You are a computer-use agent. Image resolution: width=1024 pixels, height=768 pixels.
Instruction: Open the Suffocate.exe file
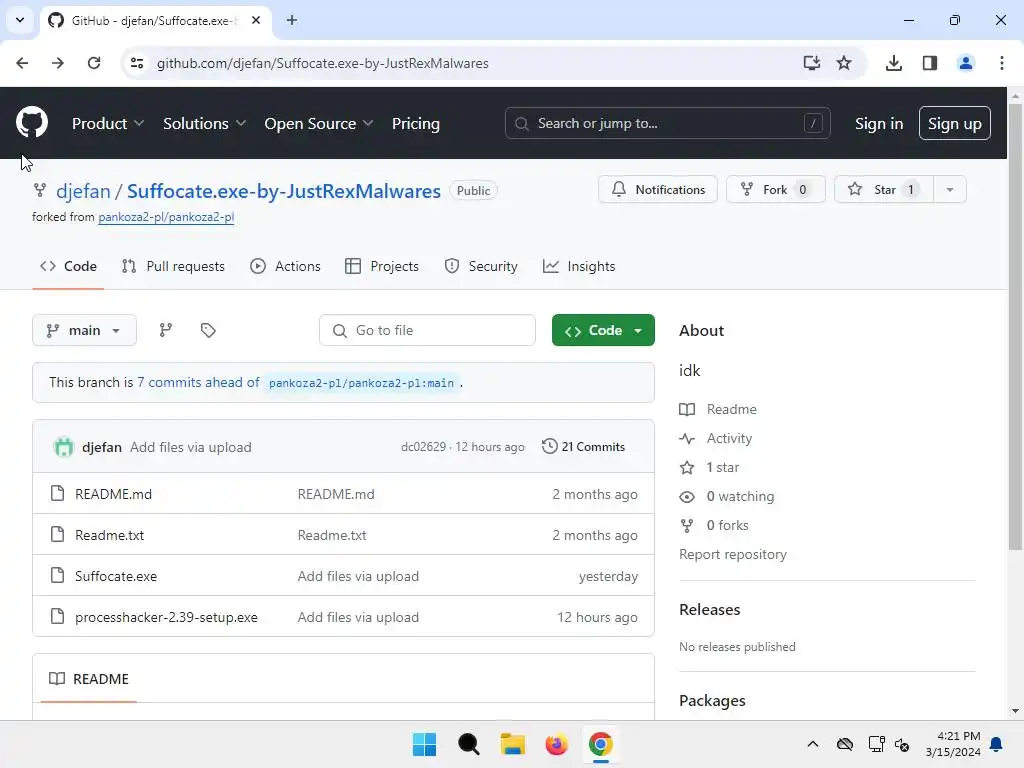point(116,576)
